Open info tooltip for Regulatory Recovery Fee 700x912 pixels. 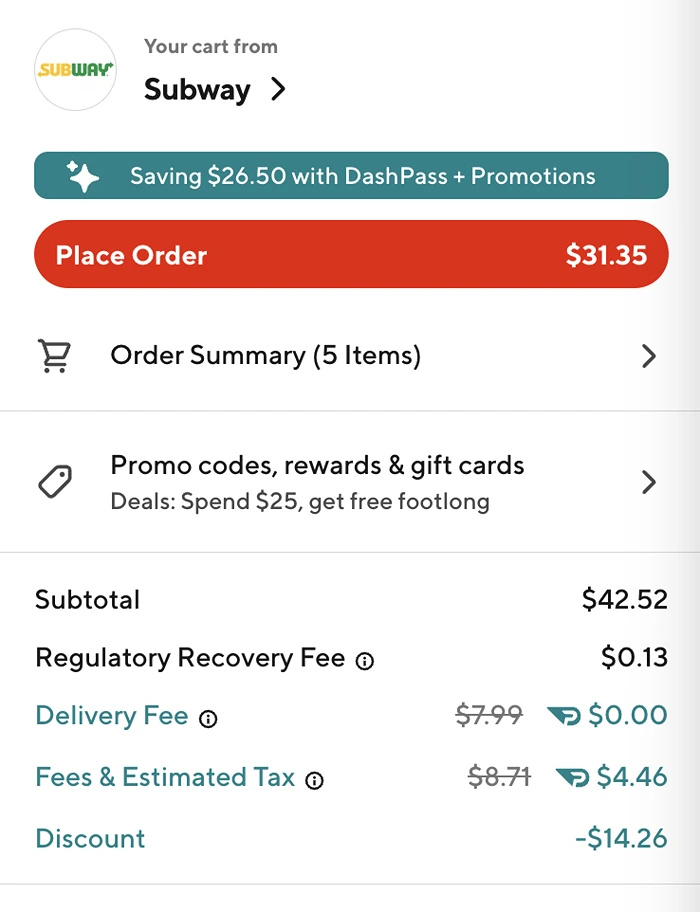(x=366, y=661)
